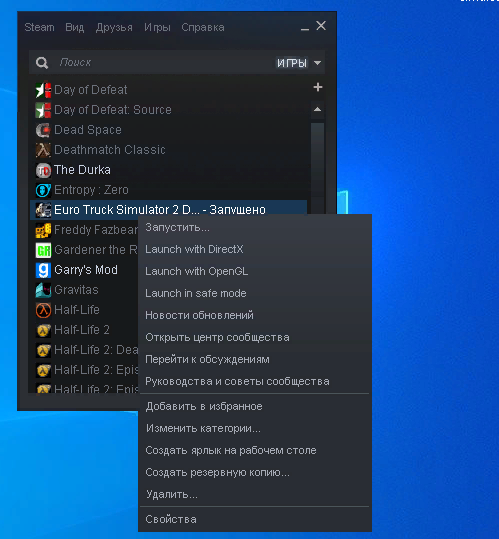Screen dimensions: 499x539
Task: Select The Durka in game list
Action: (168, 170)
